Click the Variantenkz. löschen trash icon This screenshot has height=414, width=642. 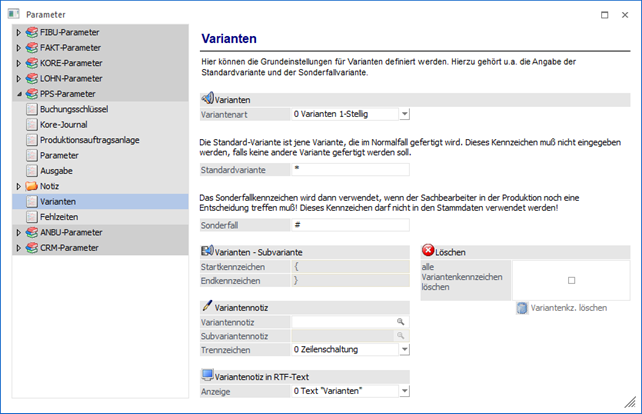522,308
